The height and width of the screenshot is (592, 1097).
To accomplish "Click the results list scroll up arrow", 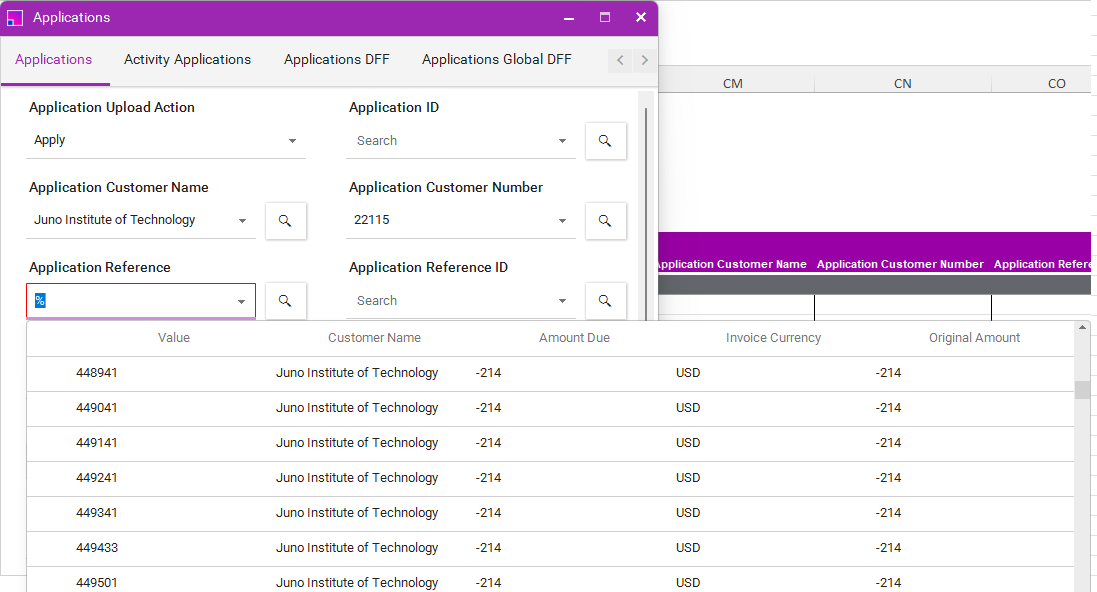I will click(x=1082, y=327).
